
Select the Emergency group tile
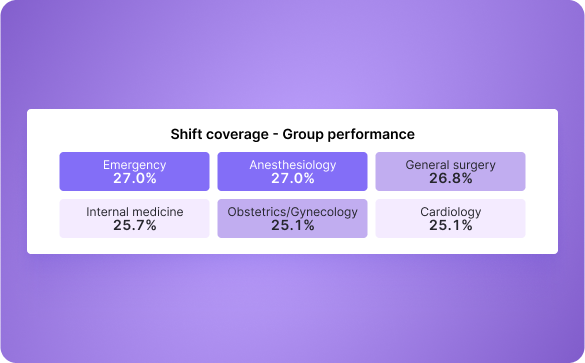(x=134, y=171)
